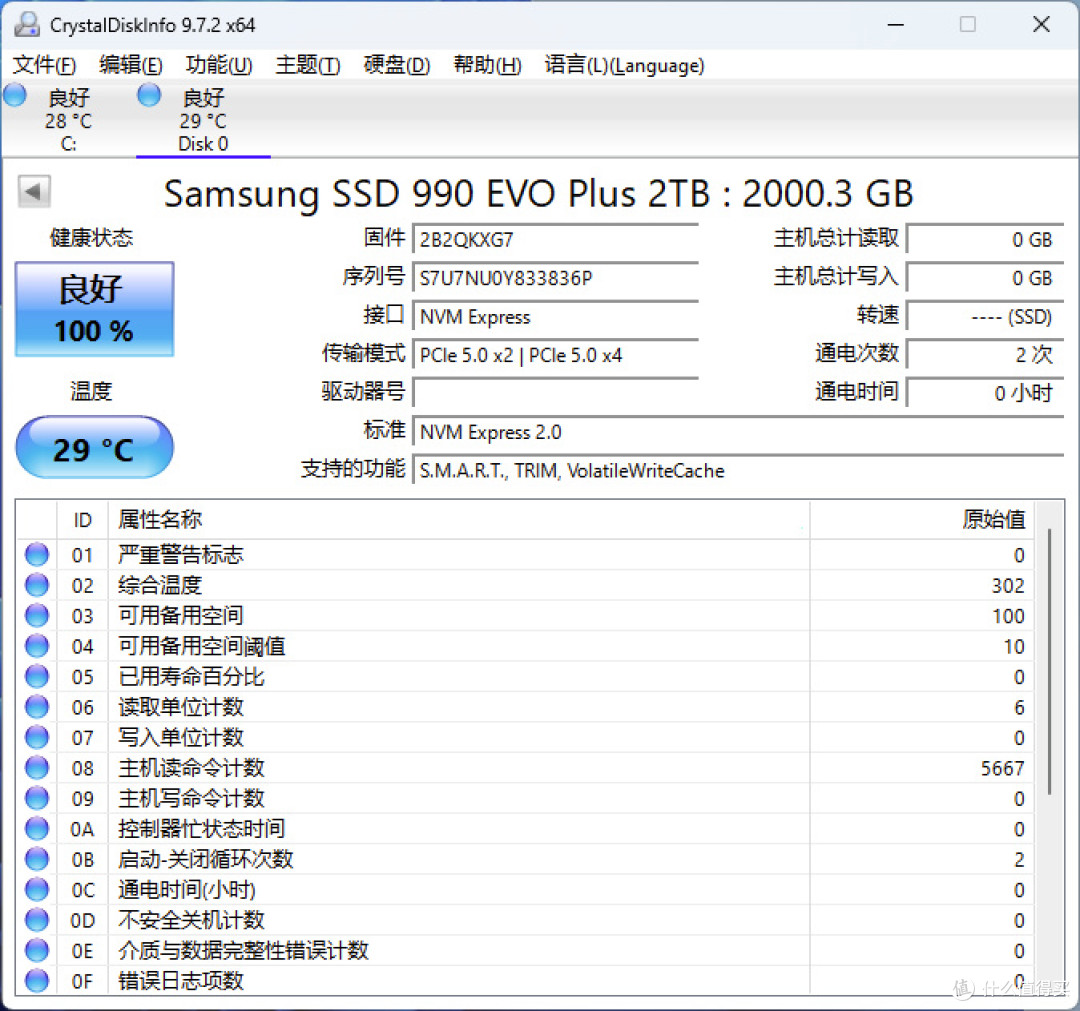The width and height of the screenshot is (1080, 1011).
Task: Click supported features field S.M.A.R.T., TRIM, VolatileWriteCache
Action: click(x=738, y=470)
